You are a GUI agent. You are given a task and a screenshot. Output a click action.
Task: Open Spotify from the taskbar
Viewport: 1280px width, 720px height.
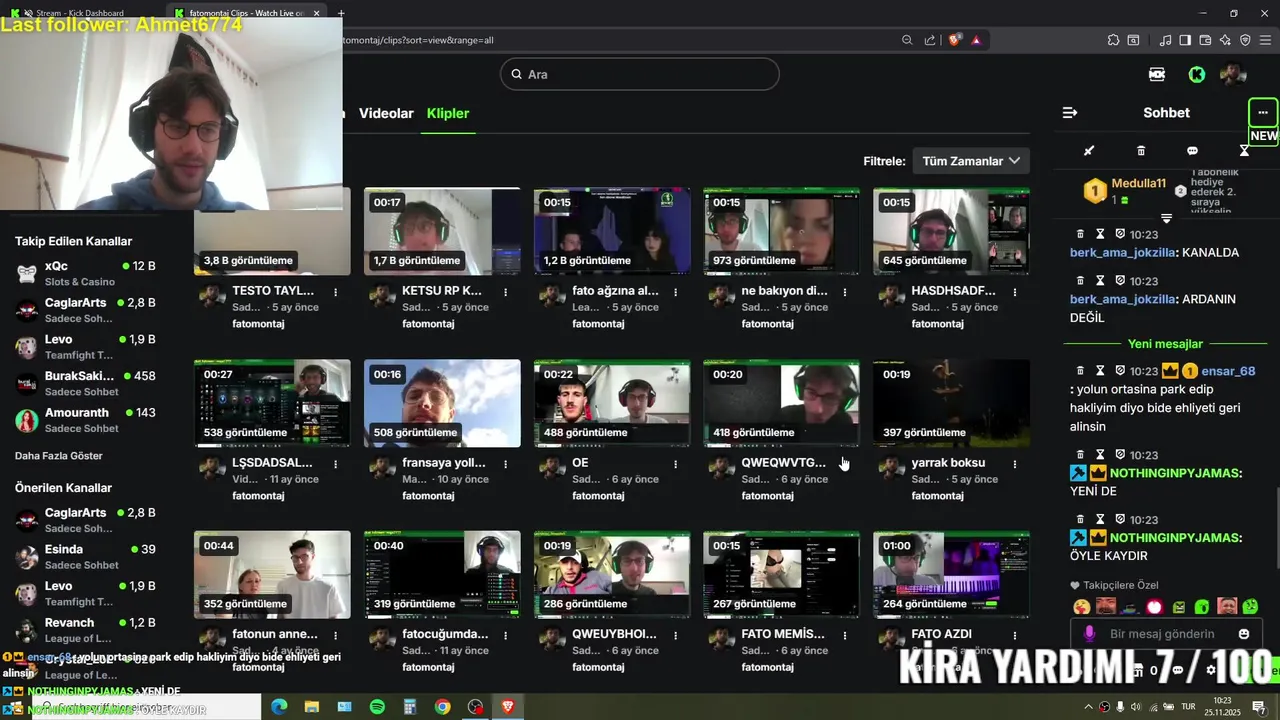tap(377, 707)
